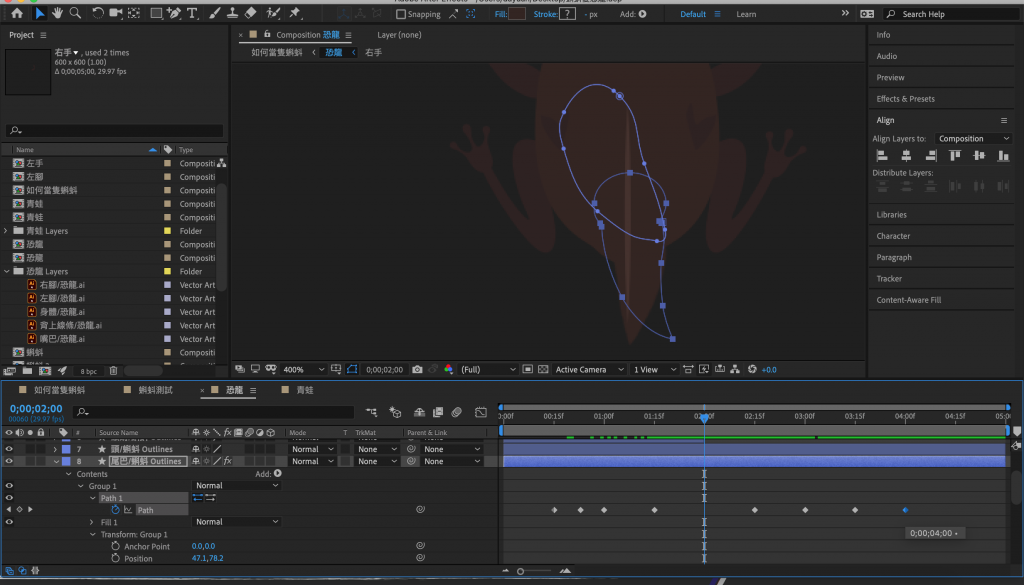Hide layer 8 尾巴/蝌蚪 Outlines
This screenshot has width=1024, height=585.
[x=9, y=461]
